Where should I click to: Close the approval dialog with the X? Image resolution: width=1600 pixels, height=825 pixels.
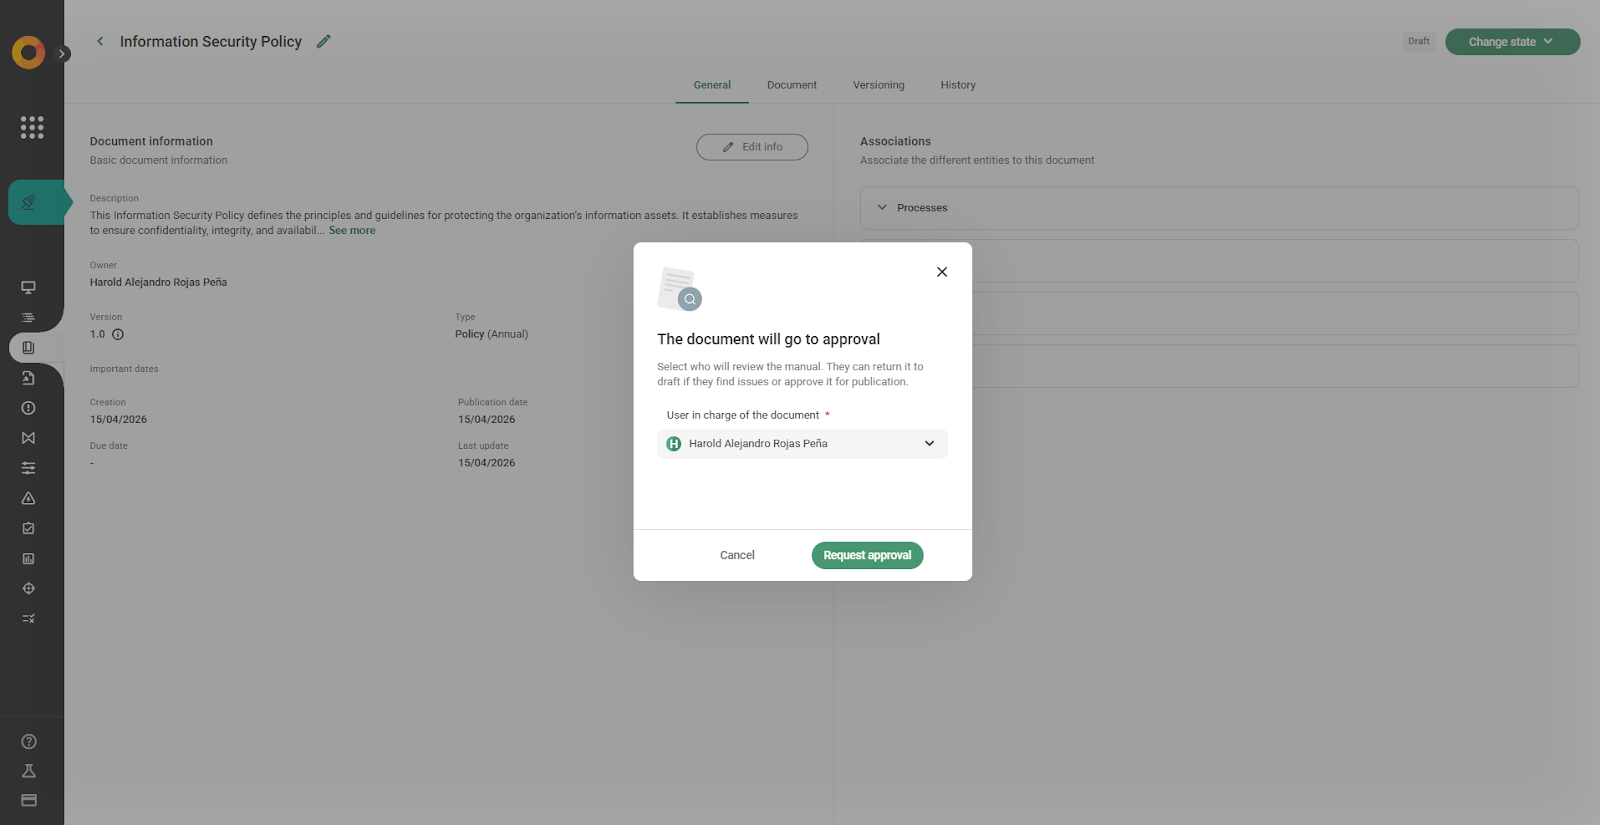pos(941,272)
